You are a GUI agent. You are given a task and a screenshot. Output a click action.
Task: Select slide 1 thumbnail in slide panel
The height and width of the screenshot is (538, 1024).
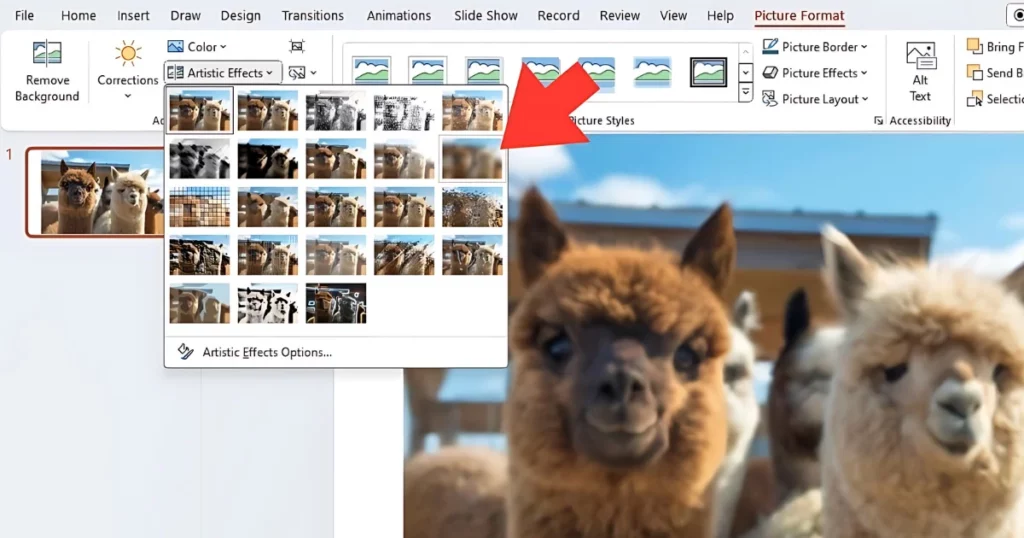coord(95,192)
